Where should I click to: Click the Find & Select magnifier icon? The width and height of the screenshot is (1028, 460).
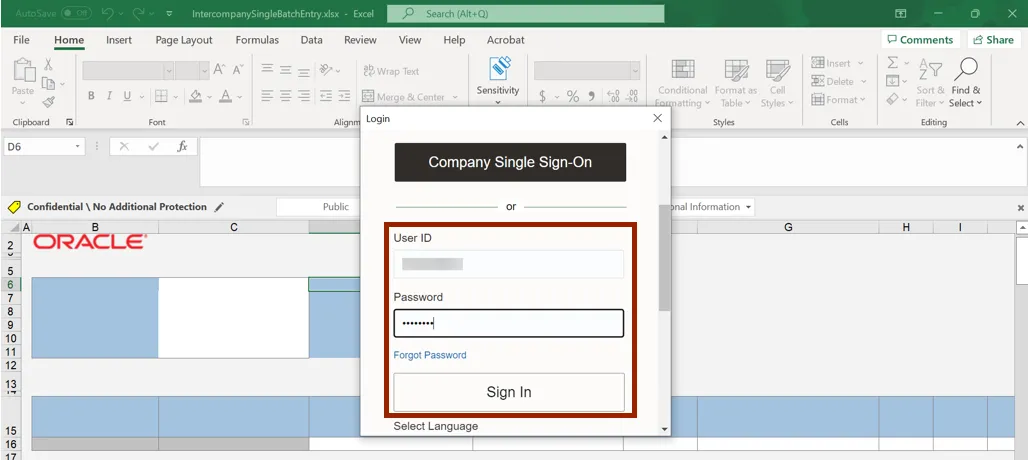tap(966, 69)
